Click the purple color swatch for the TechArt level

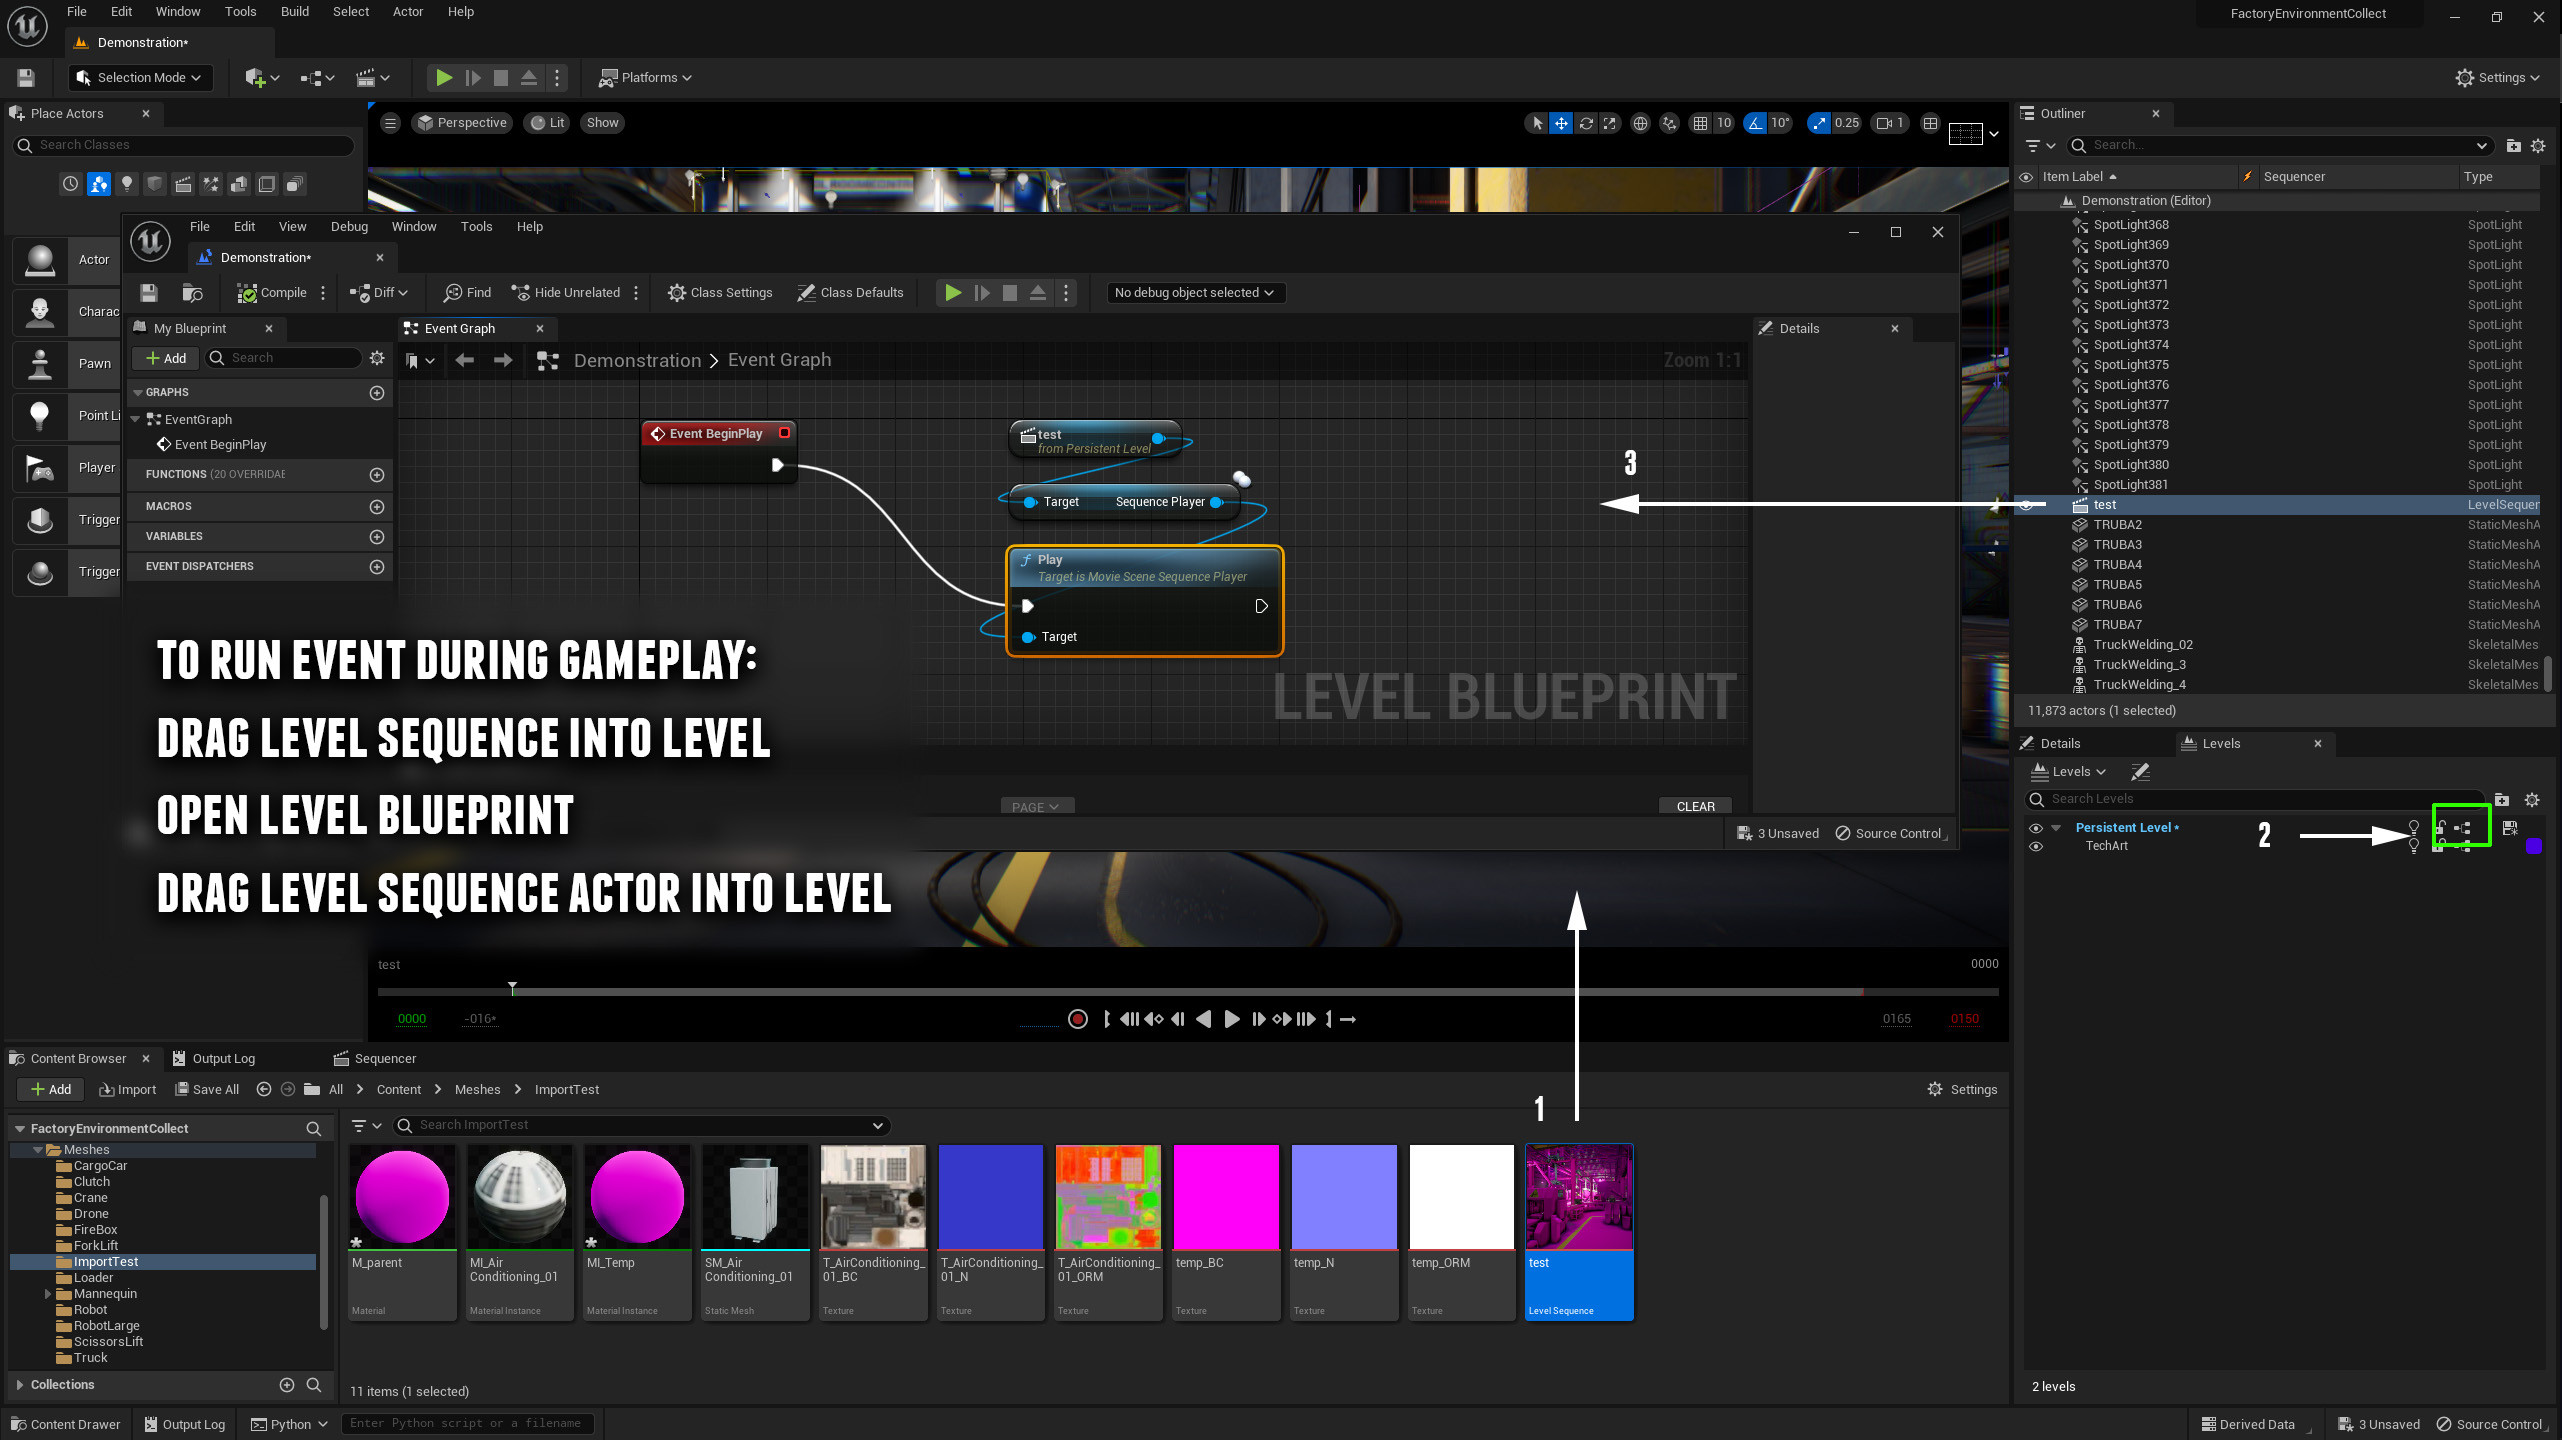tap(2534, 846)
